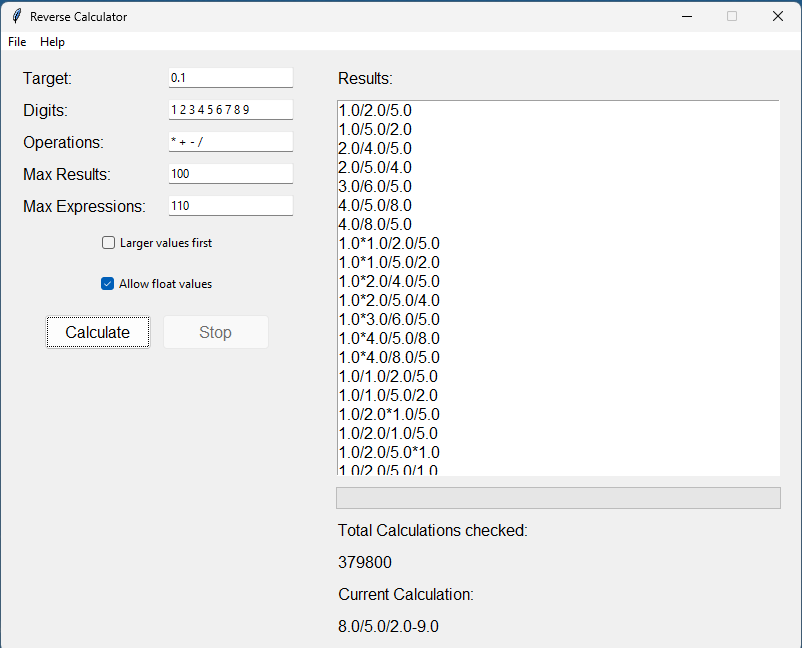Select result 1.0/2.0/5.0
The image size is (802, 648).
[375, 110]
